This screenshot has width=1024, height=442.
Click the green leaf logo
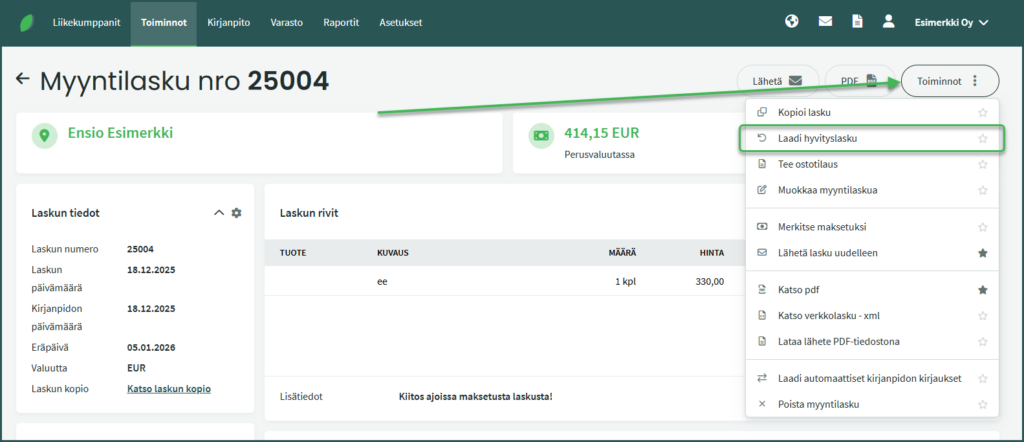pos(19,21)
